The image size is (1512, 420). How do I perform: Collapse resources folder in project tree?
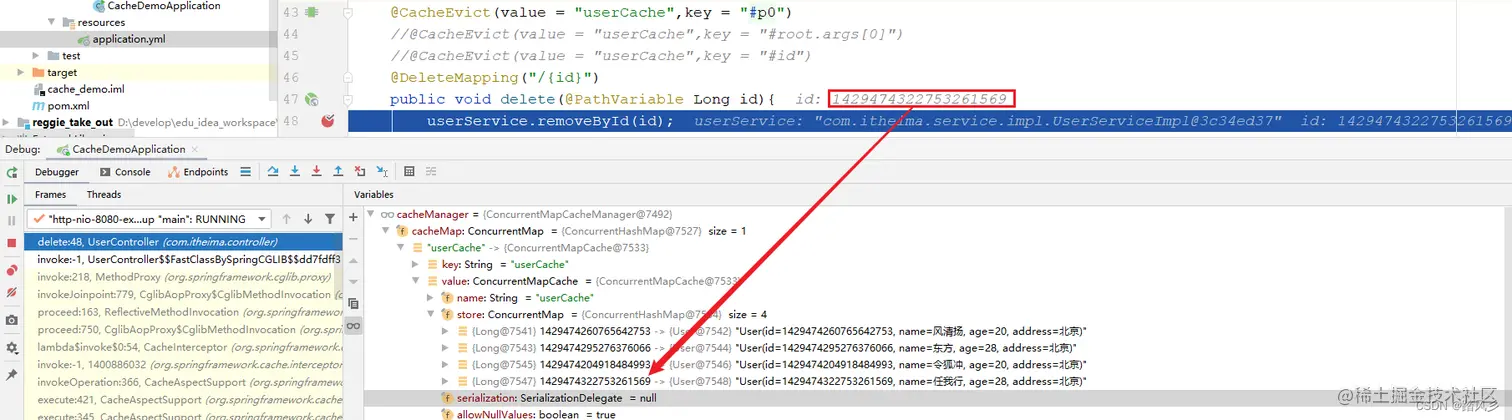click(x=52, y=22)
